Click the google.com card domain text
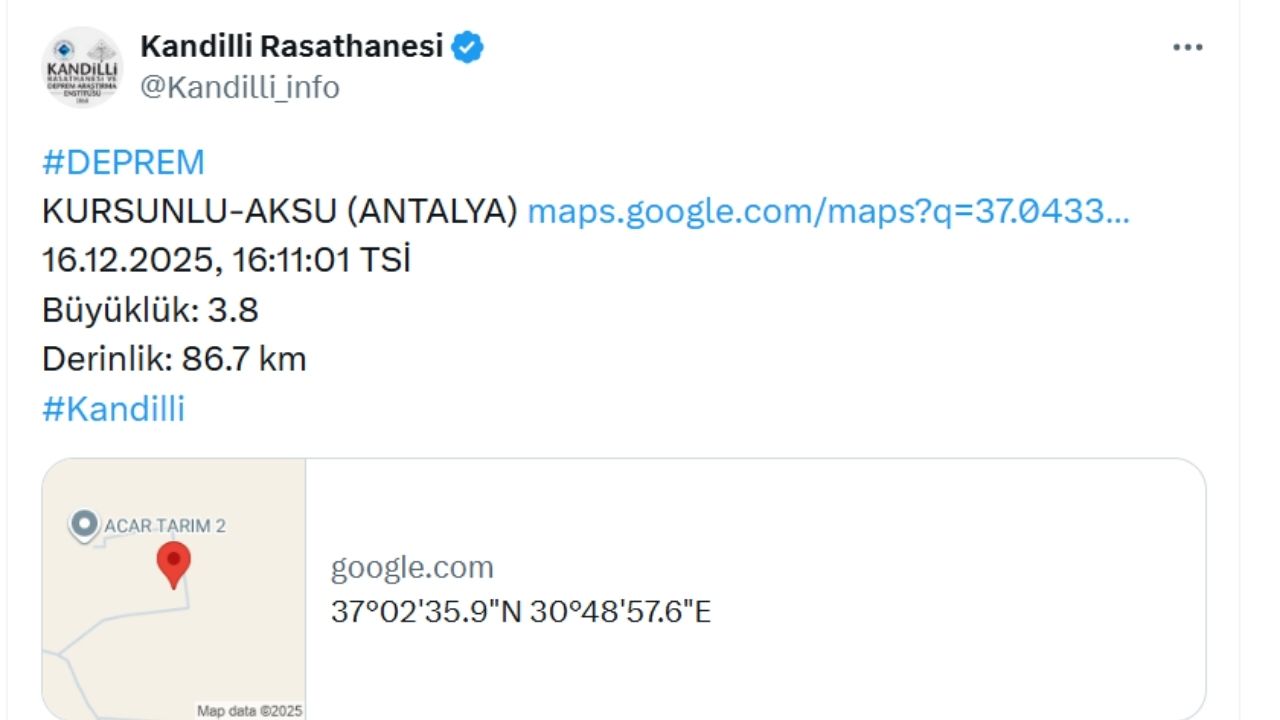 click(x=412, y=568)
